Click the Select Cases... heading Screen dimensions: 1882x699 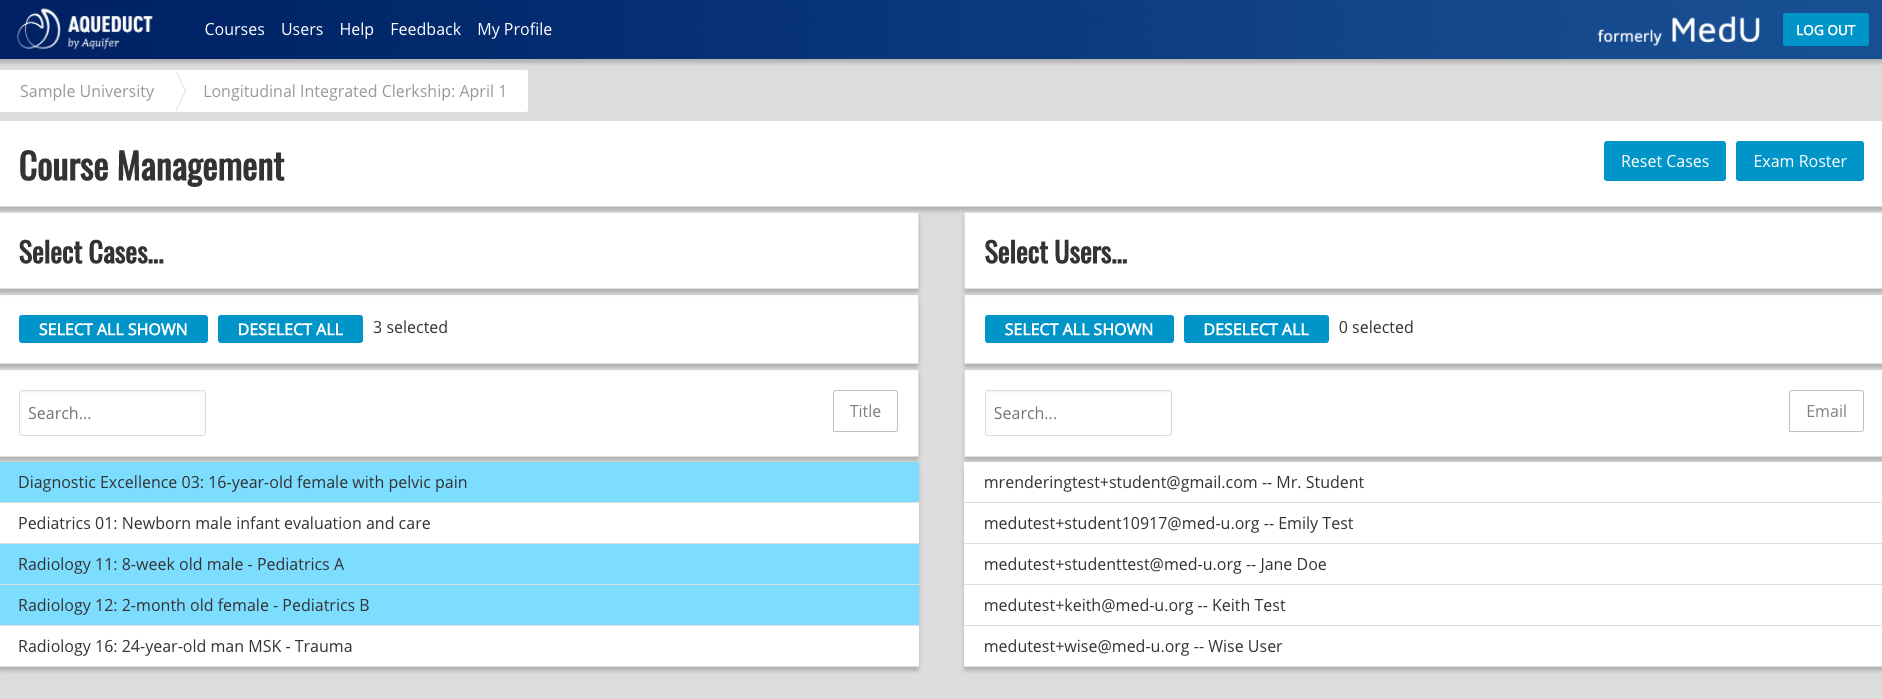[x=91, y=252]
